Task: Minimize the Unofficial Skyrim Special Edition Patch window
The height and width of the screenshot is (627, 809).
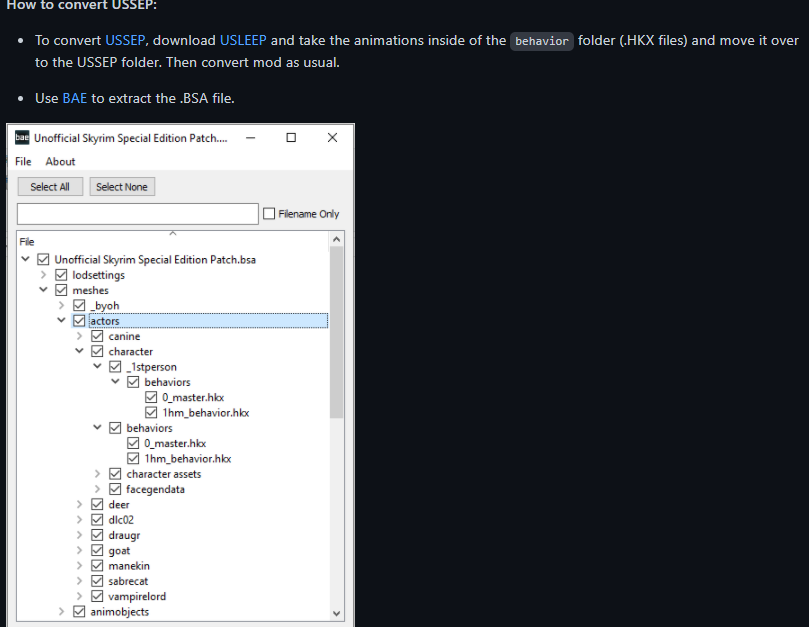Action: pos(251,138)
